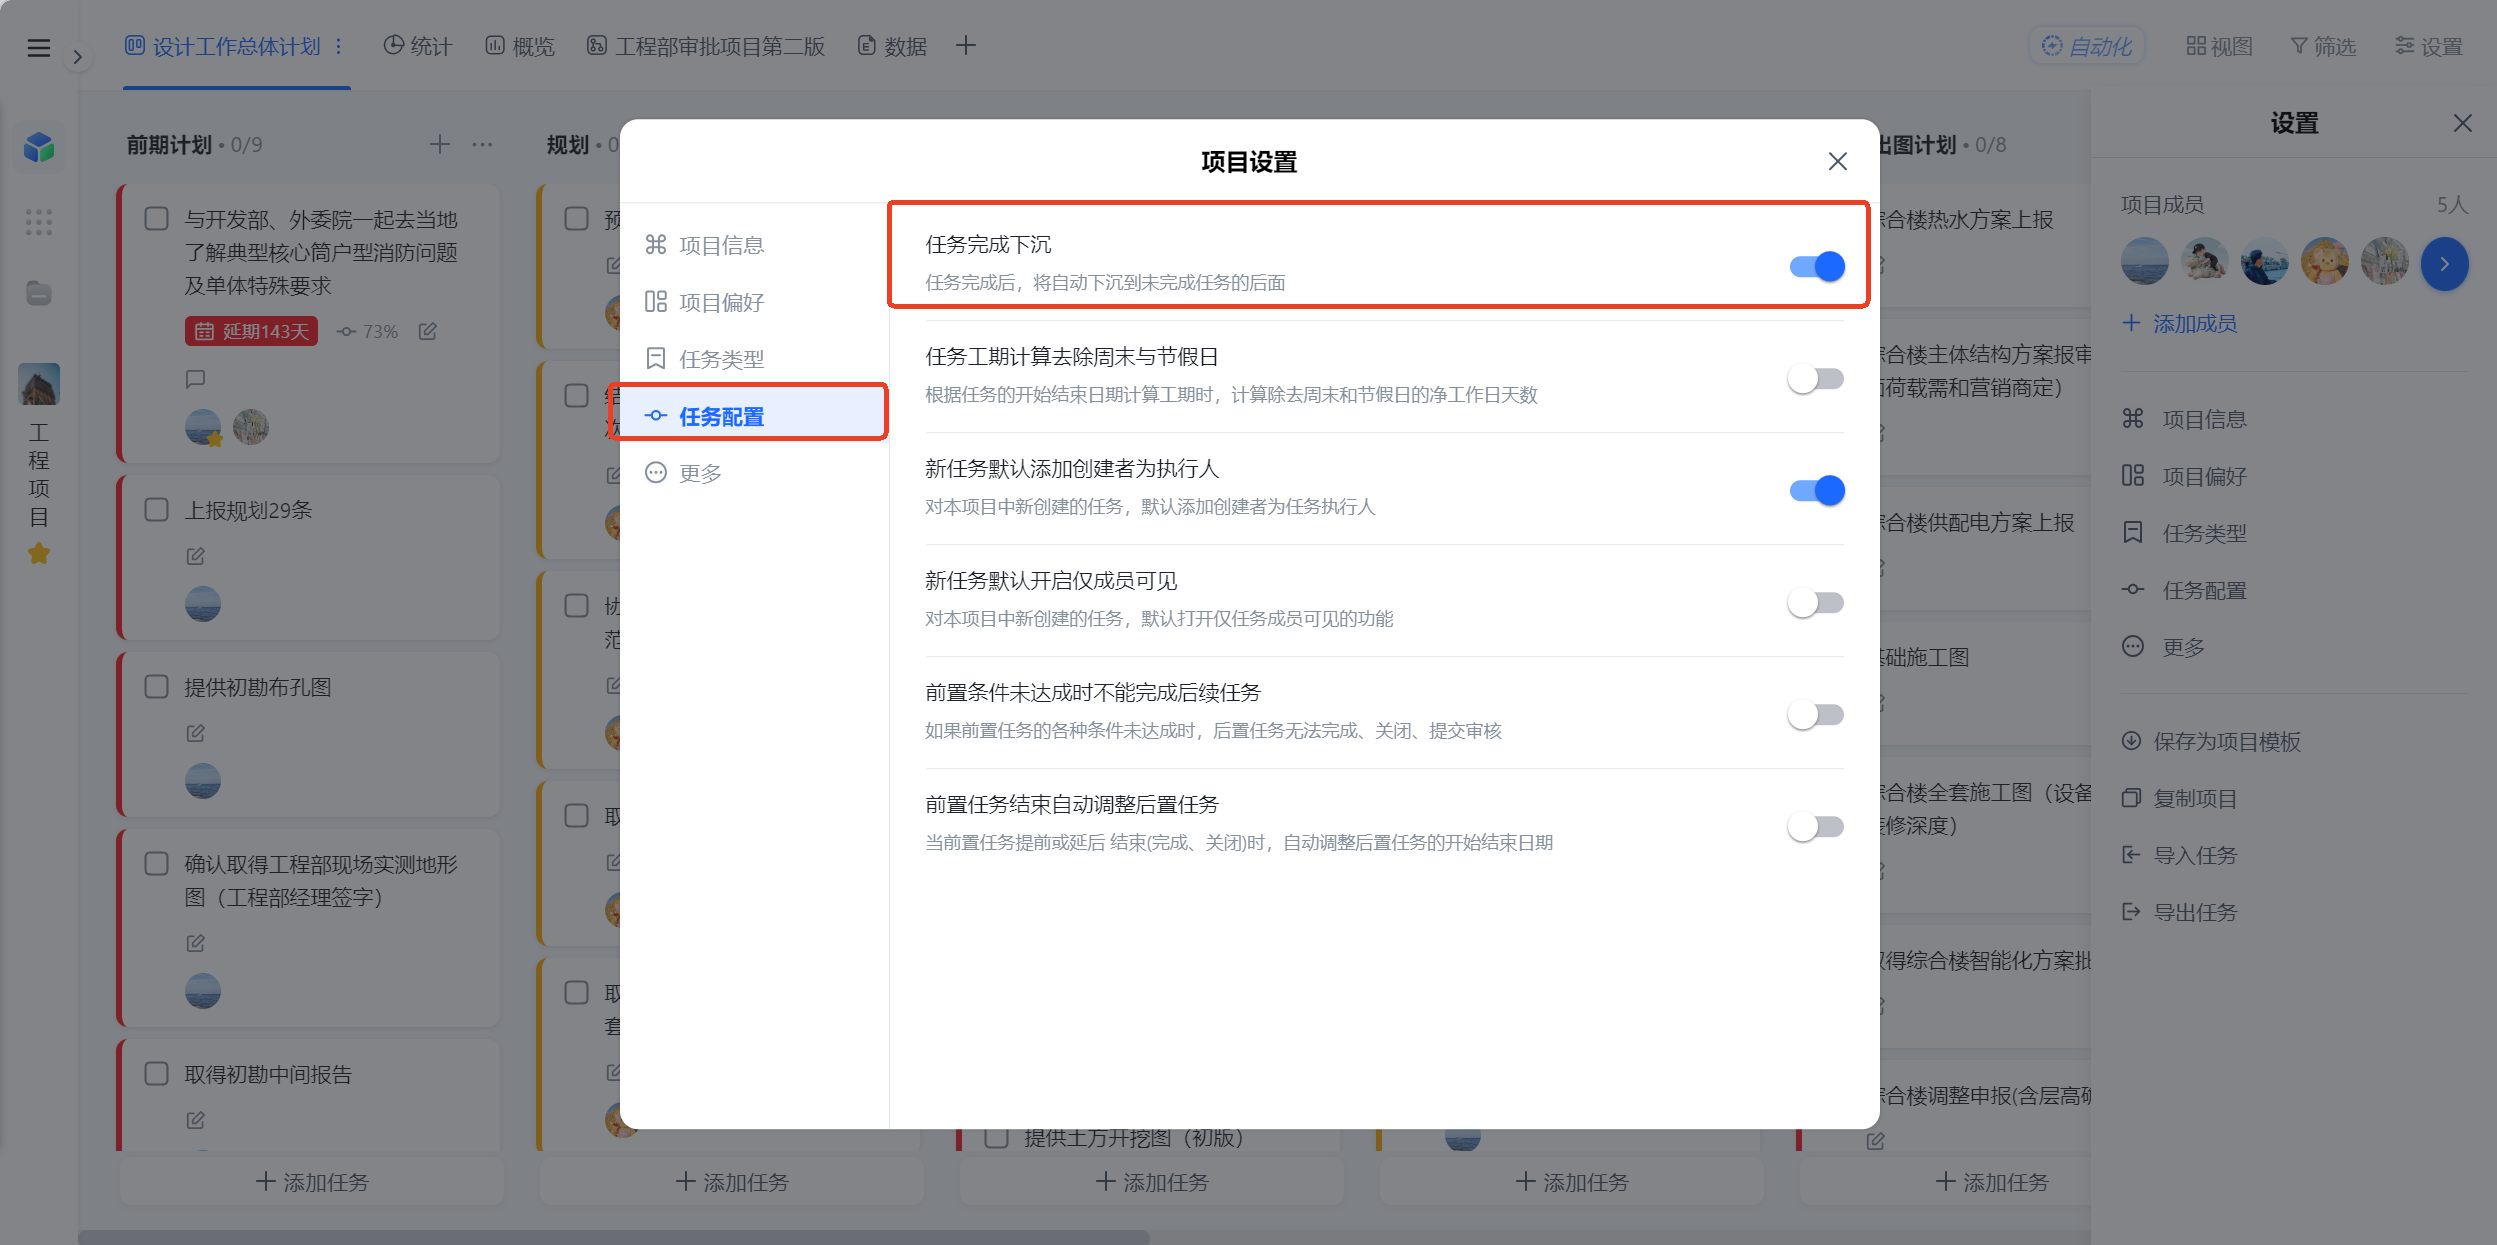Open the 视图 view switcher
This screenshot has height=1245, width=2497.
coord(2219,46)
